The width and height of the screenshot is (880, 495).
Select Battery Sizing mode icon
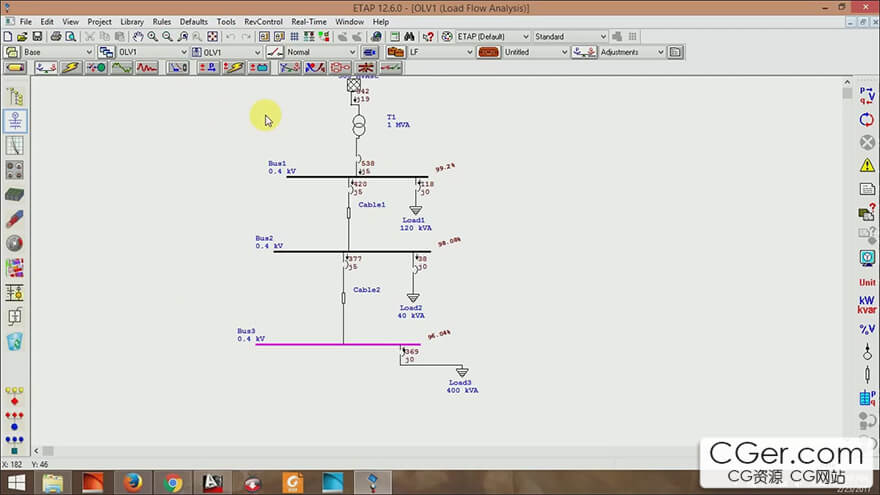[x=259, y=68]
